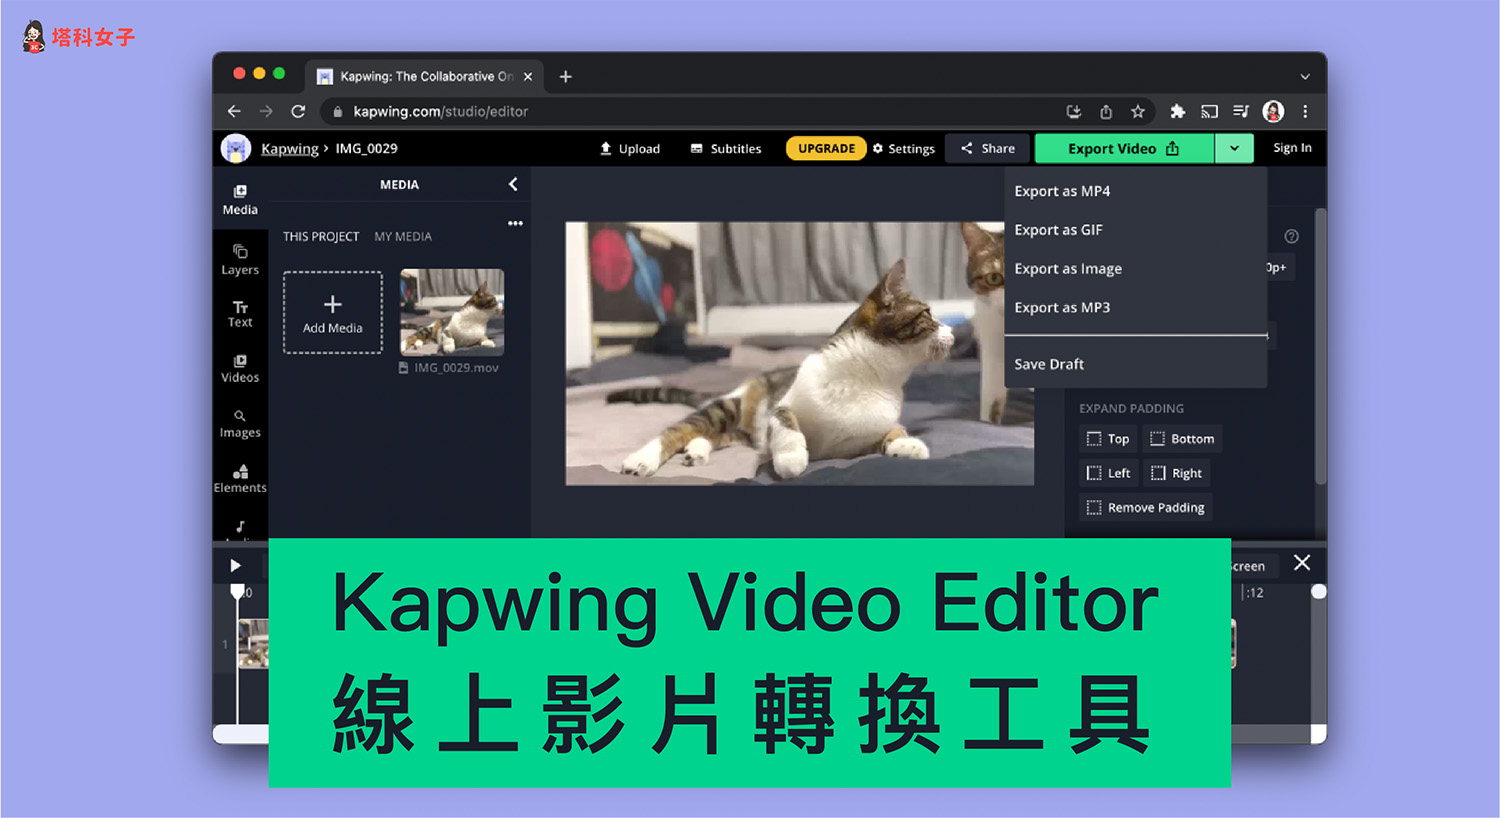
Task: Select Export as GIF from the menu
Action: 1059,229
